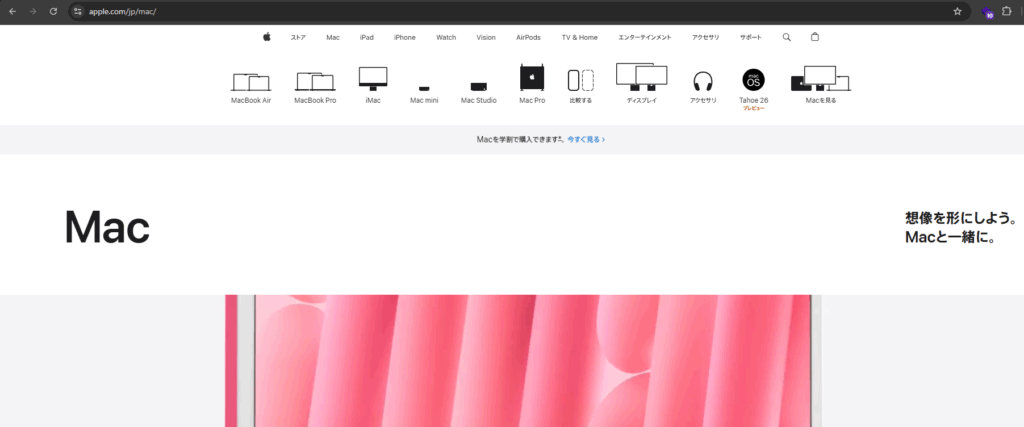Viewport: 1024px width, 427px height.
Task: Open site information icon in address bar
Action: (x=78, y=11)
